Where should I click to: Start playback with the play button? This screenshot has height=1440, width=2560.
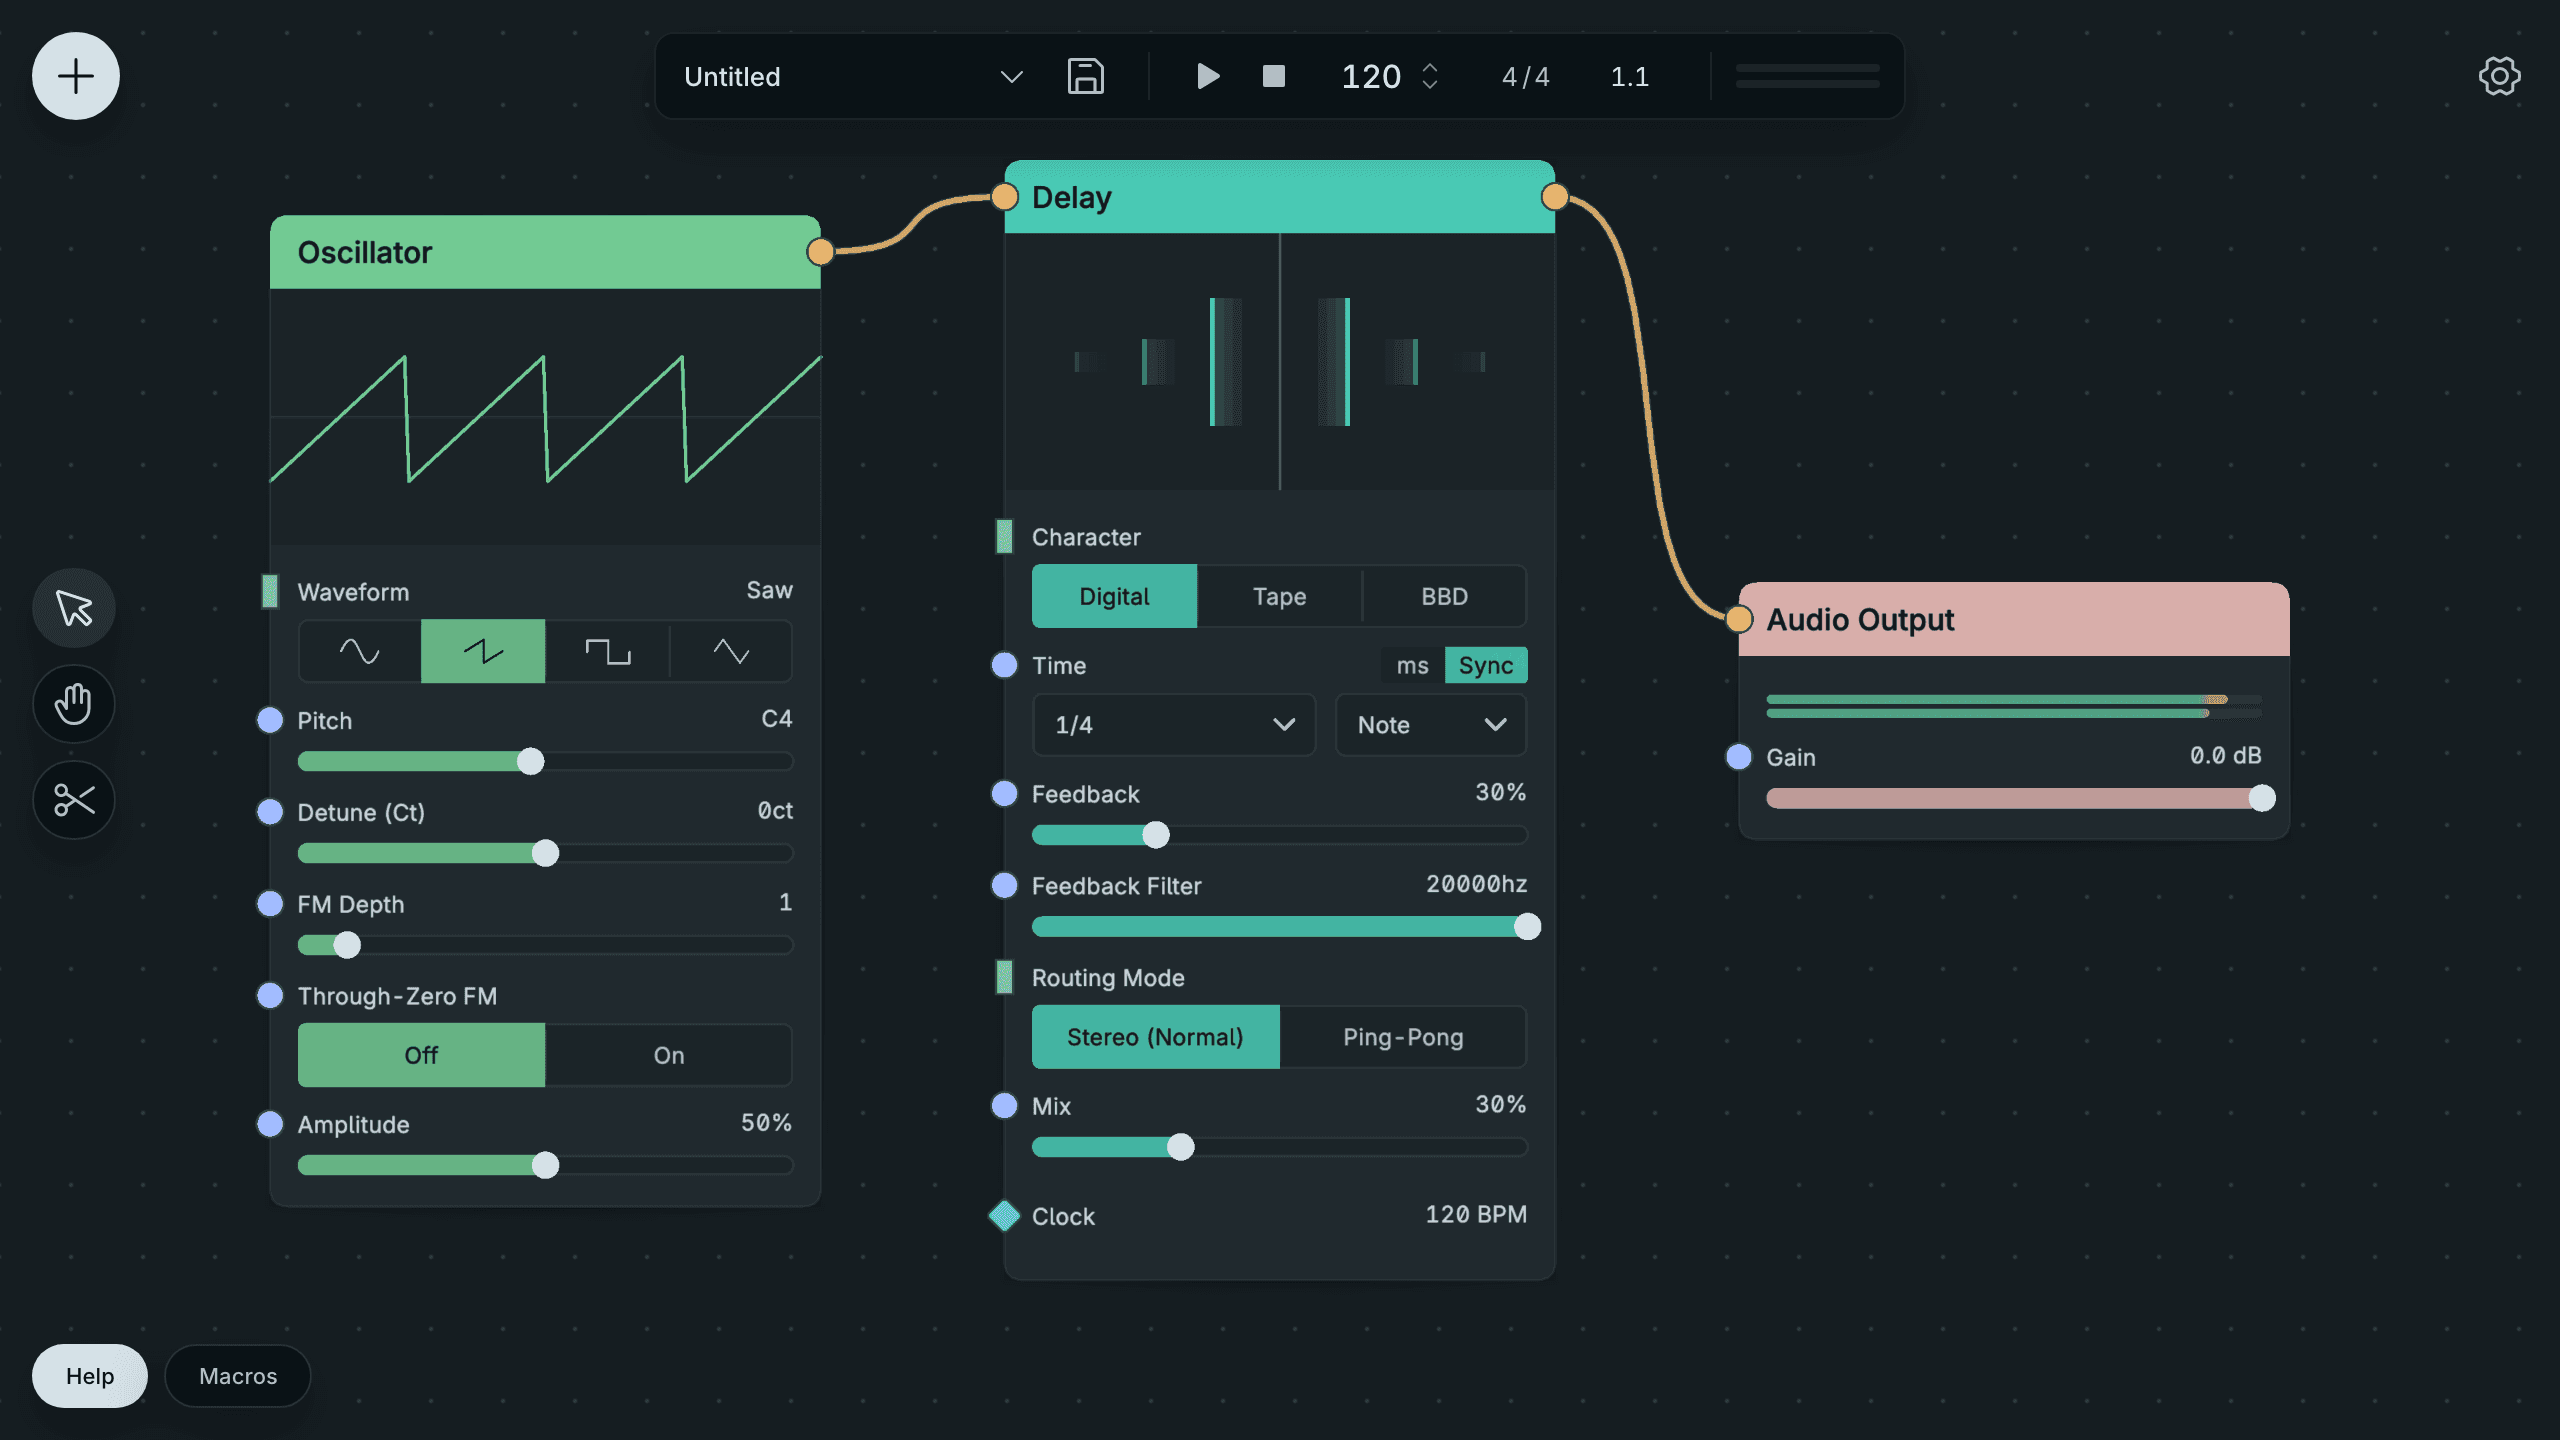[1208, 76]
